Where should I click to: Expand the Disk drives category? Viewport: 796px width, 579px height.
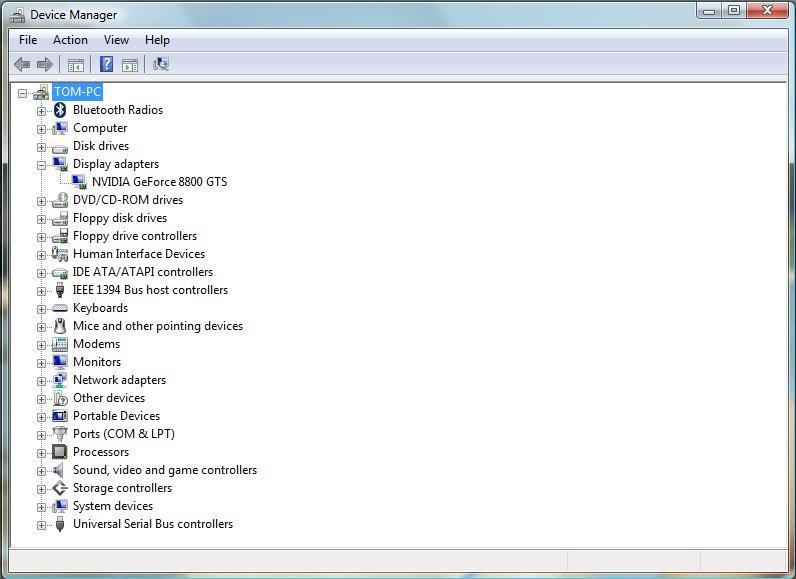tap(41, 146)
